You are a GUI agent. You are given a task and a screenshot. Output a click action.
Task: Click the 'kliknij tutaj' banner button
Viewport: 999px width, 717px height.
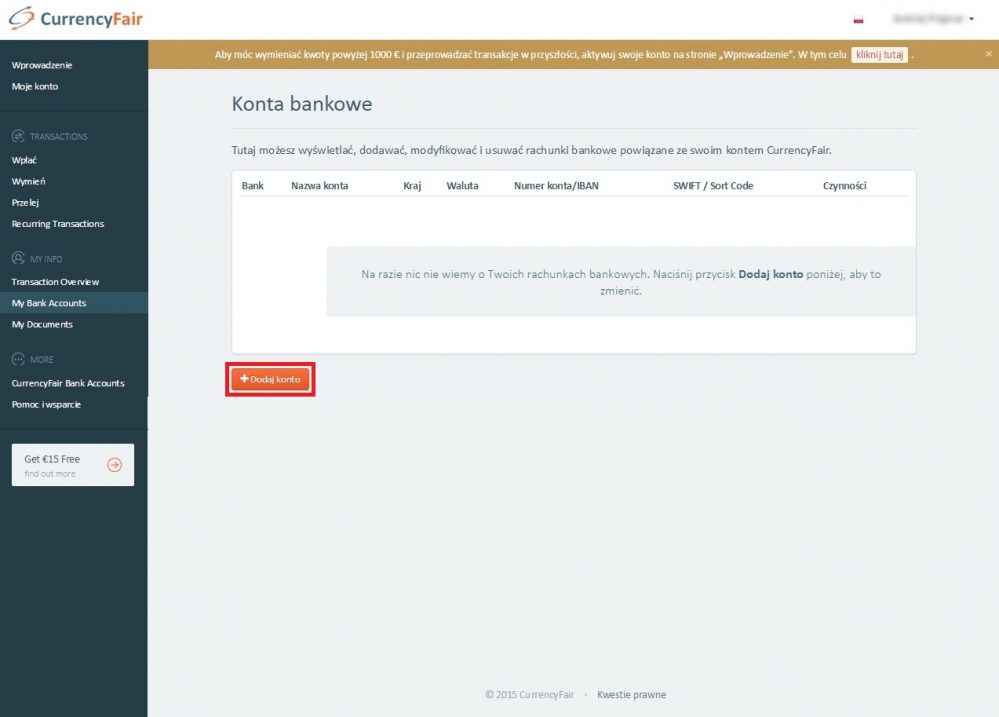click(879, 55)
